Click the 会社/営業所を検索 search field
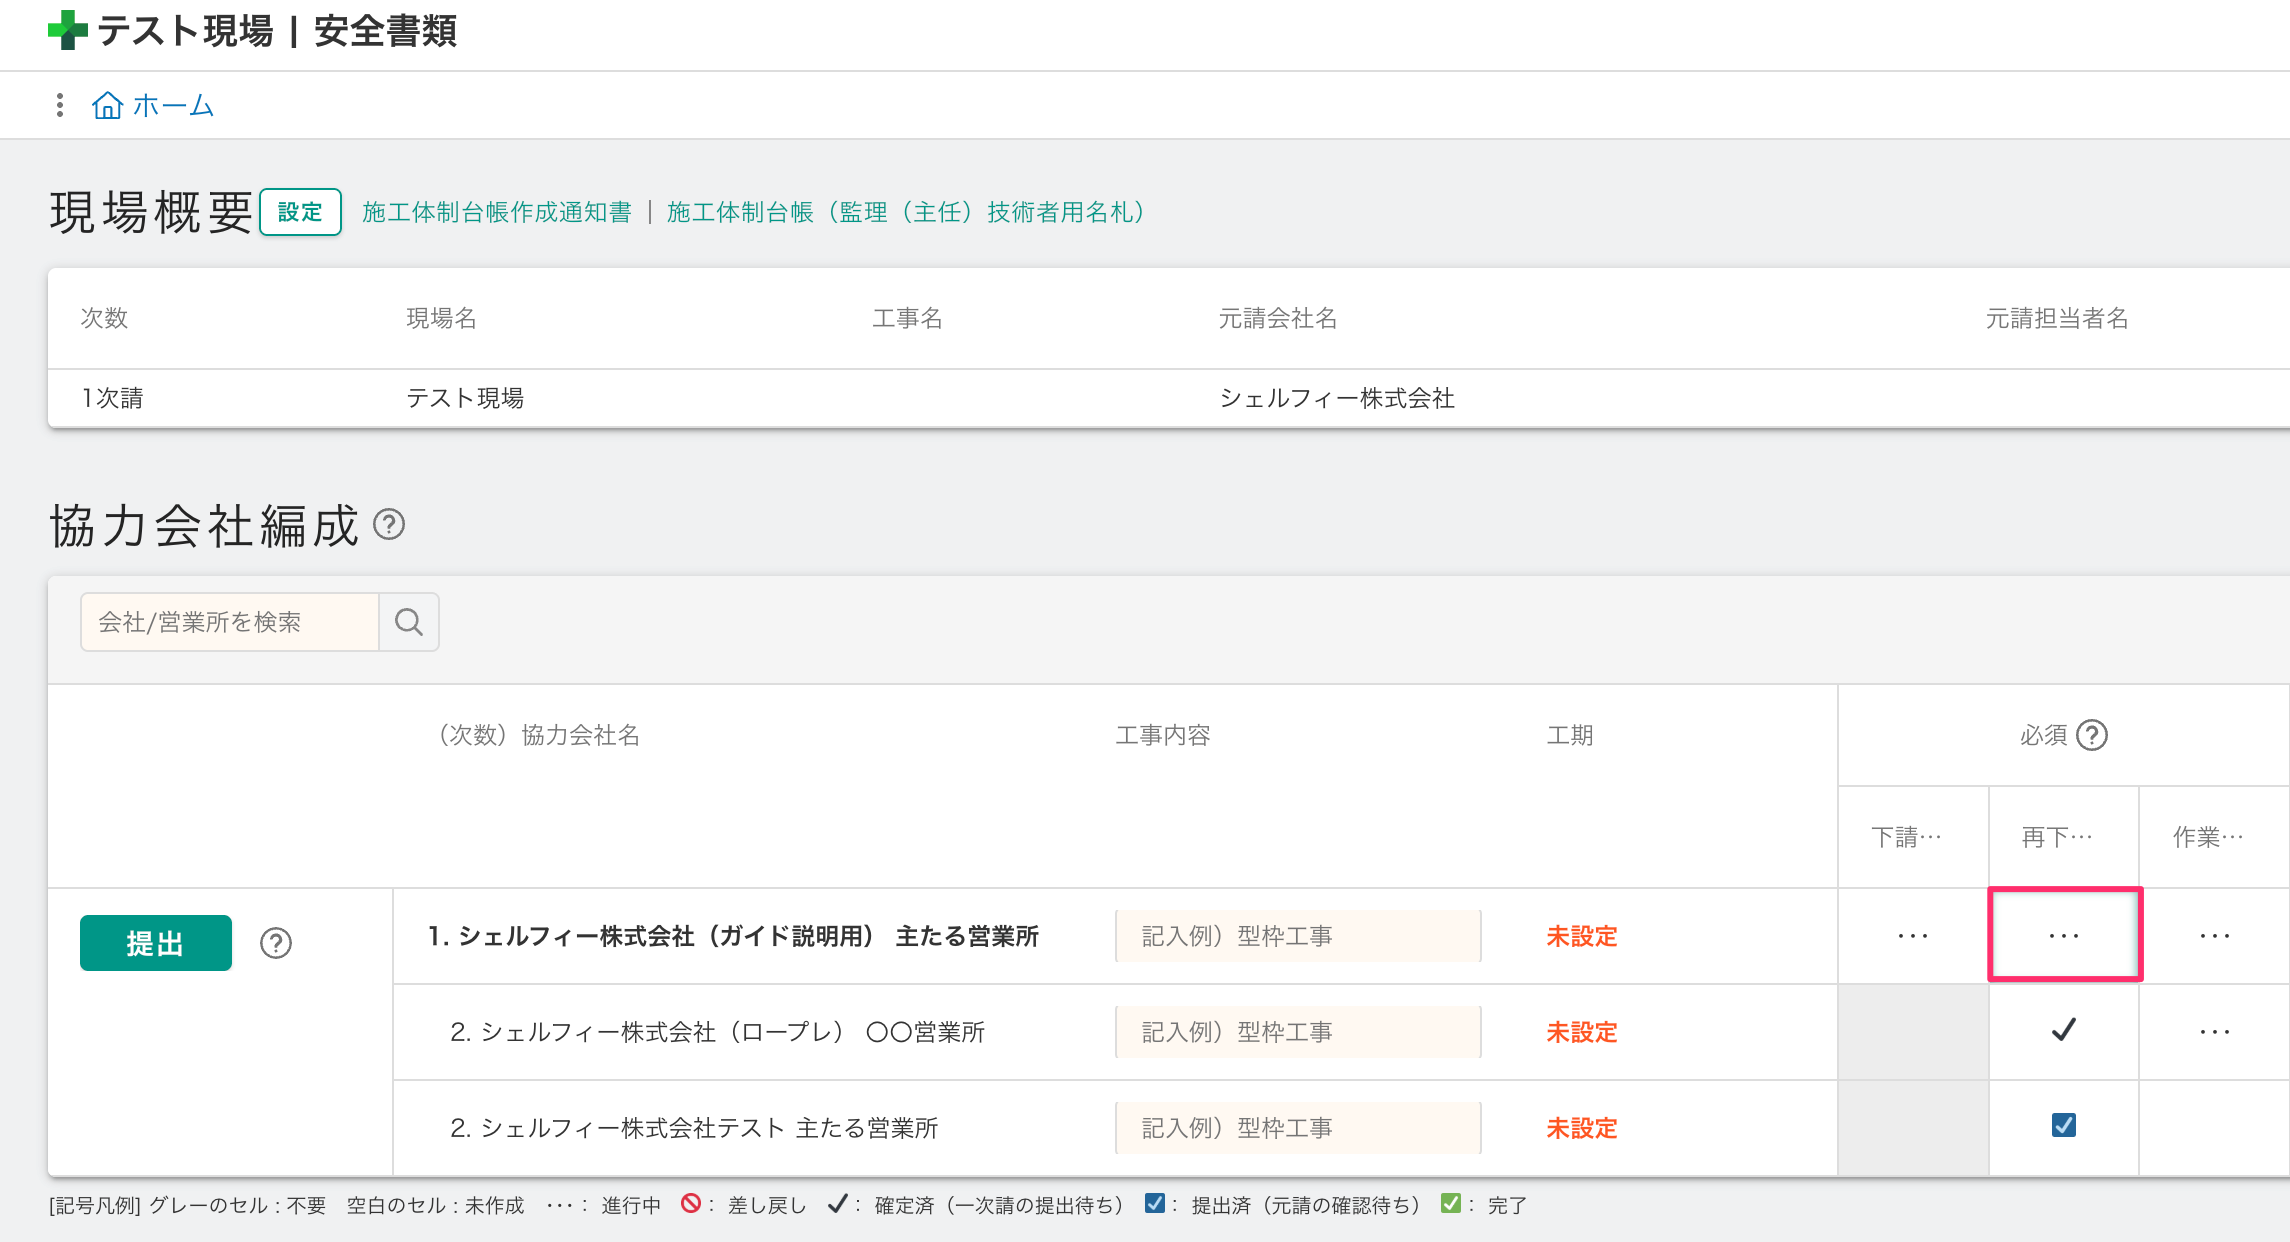 [x=230, y=622]
